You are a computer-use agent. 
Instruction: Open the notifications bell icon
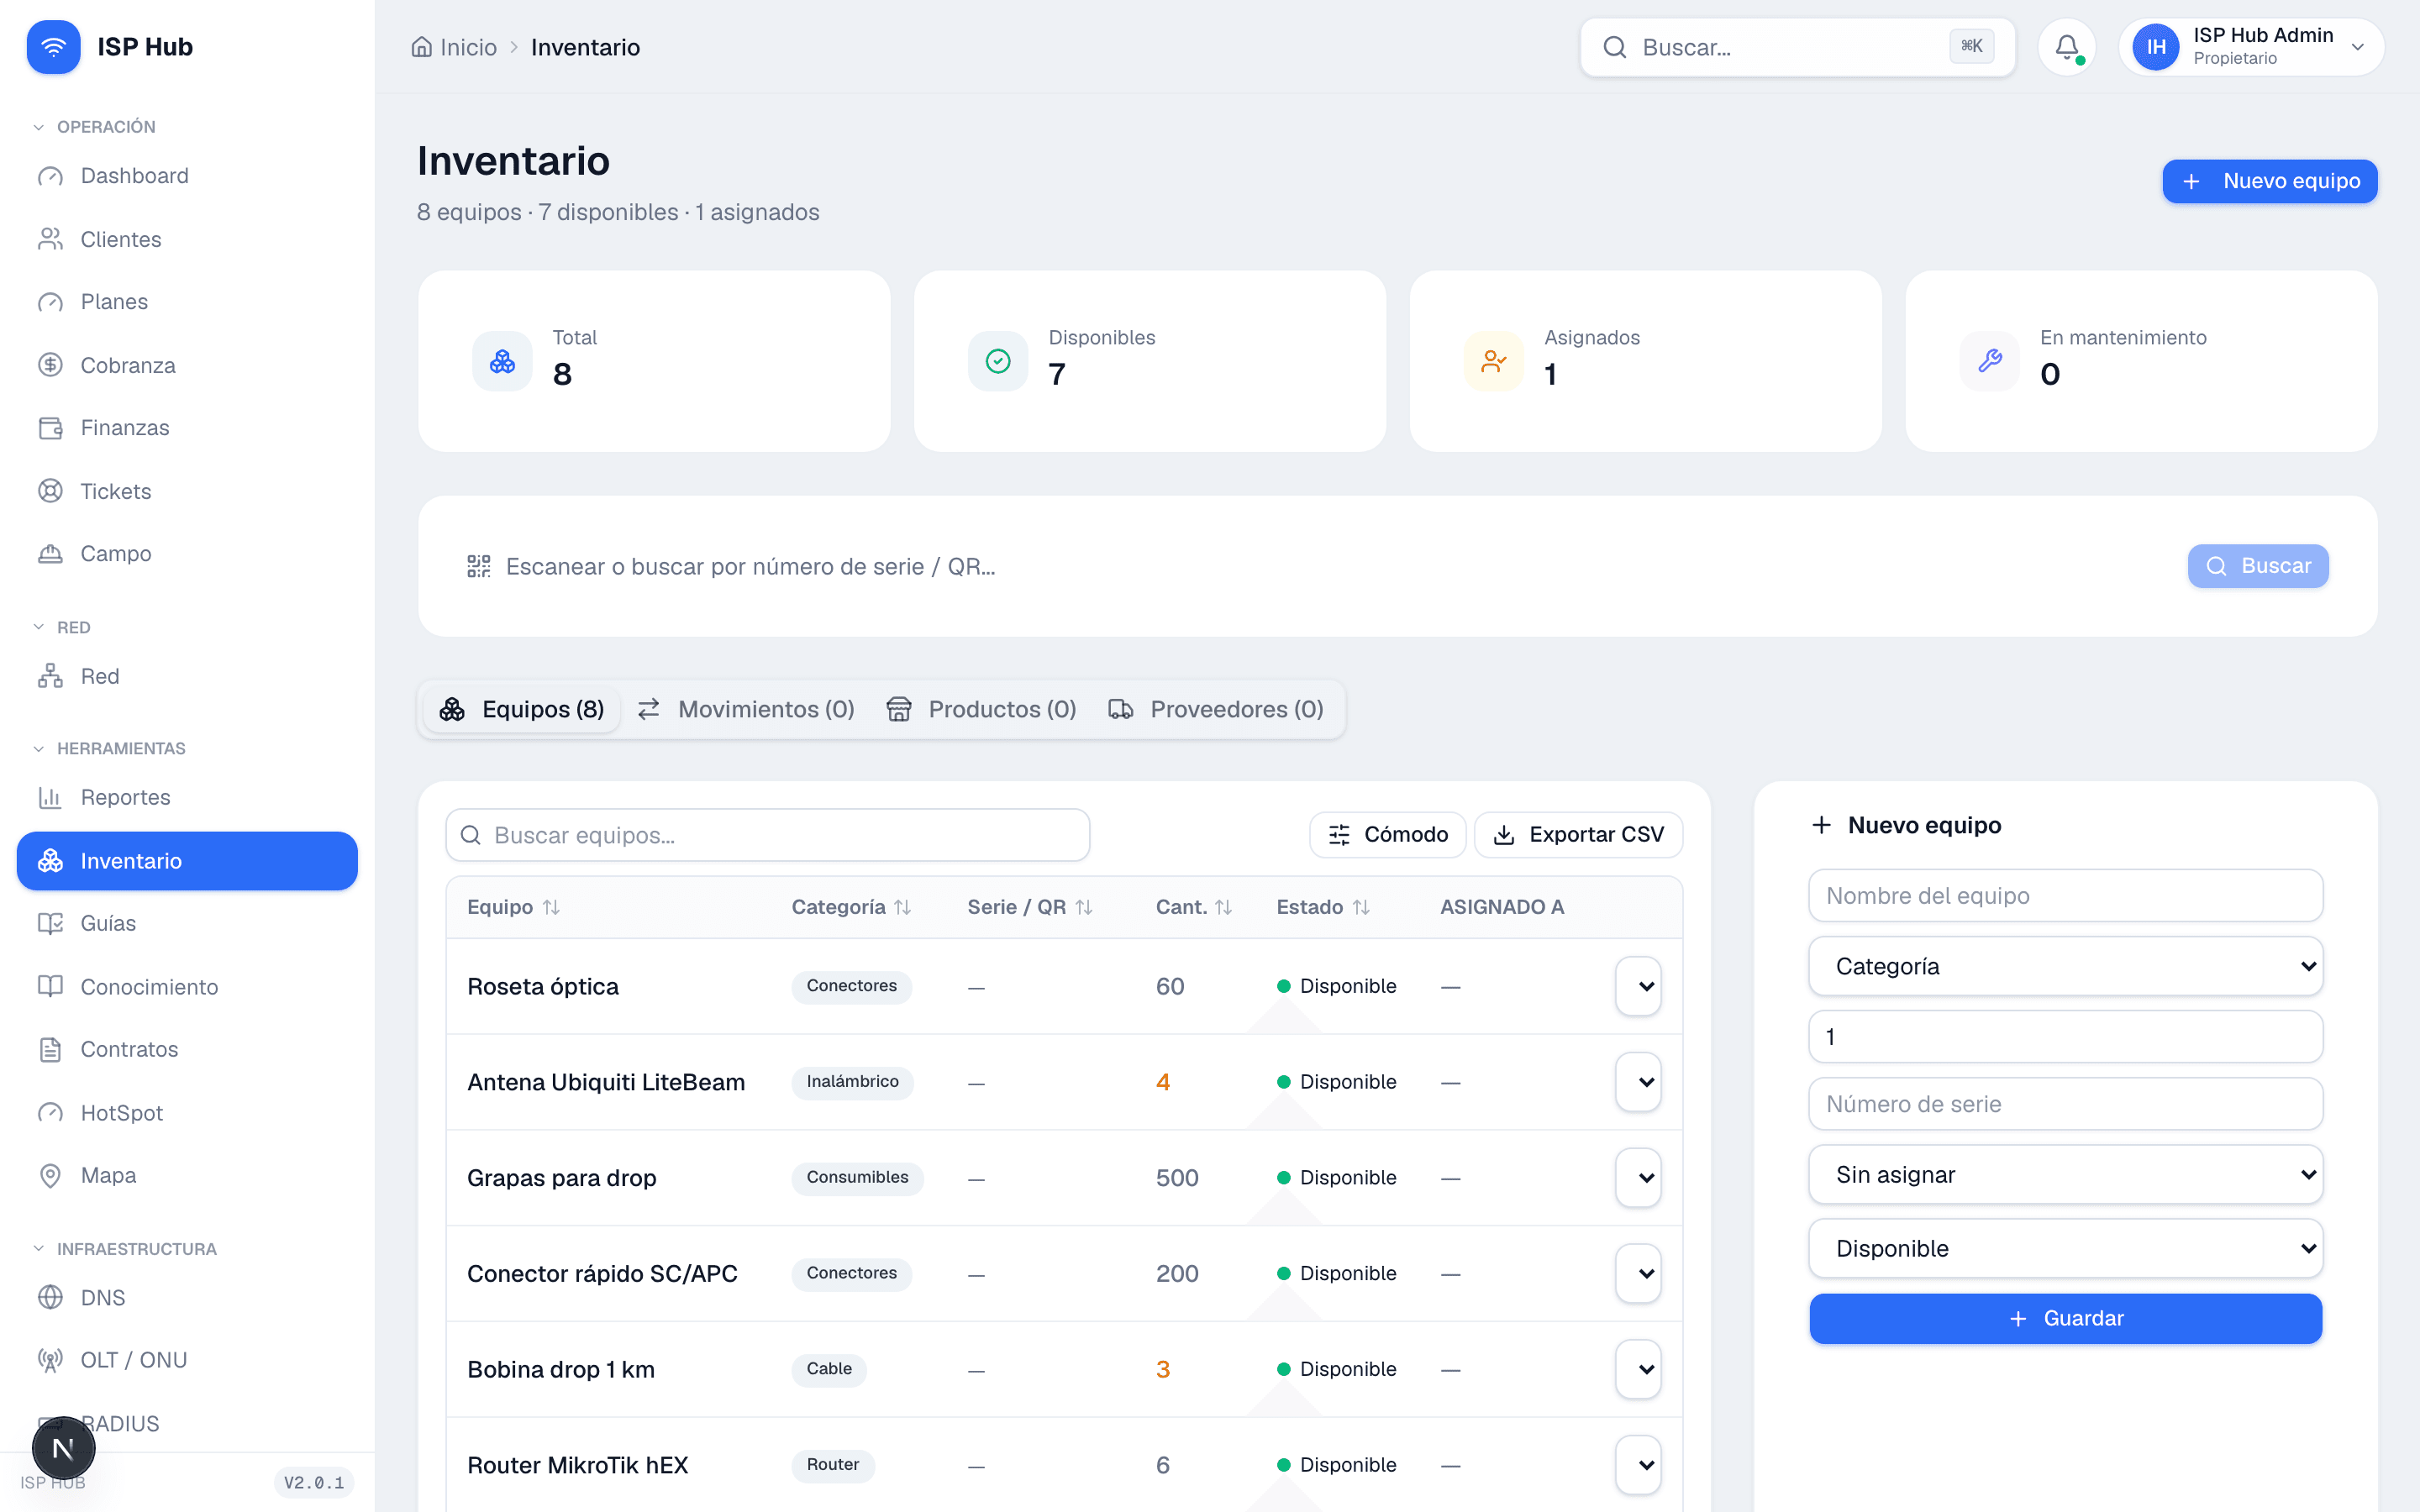click(2067, 47)
